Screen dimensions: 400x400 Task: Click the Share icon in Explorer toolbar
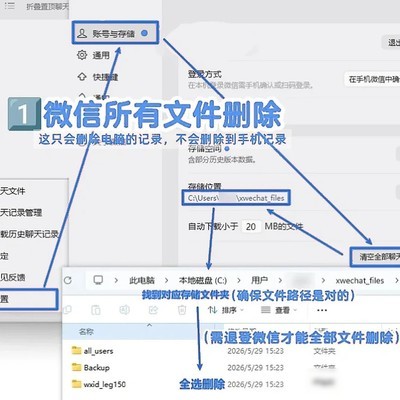click(x=153, y=310)
